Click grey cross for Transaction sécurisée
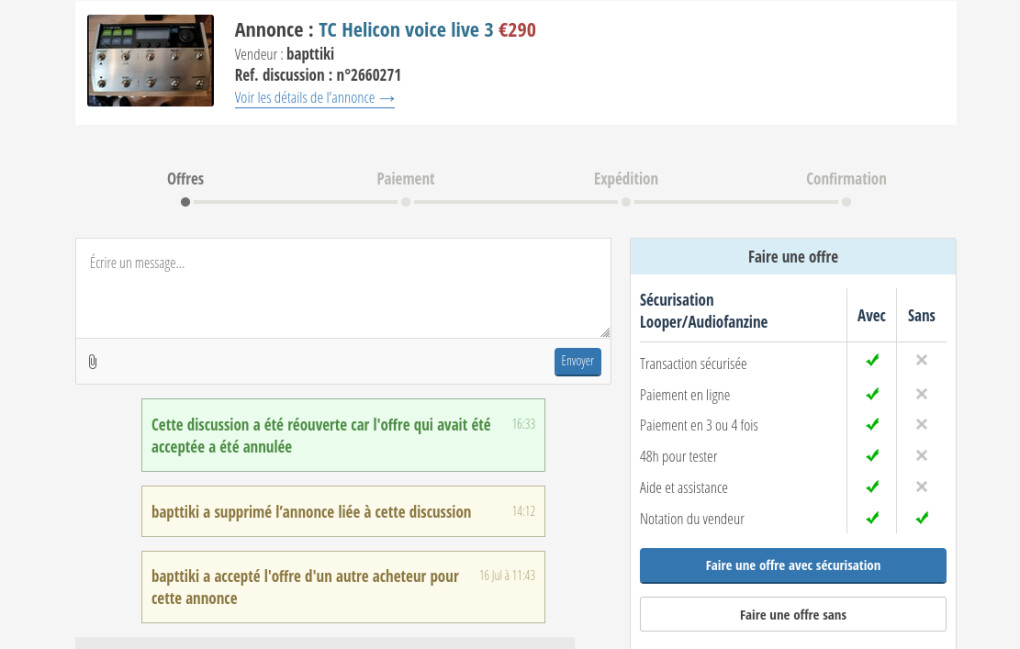Viewport: 1020px width, 649px height. 921,360
